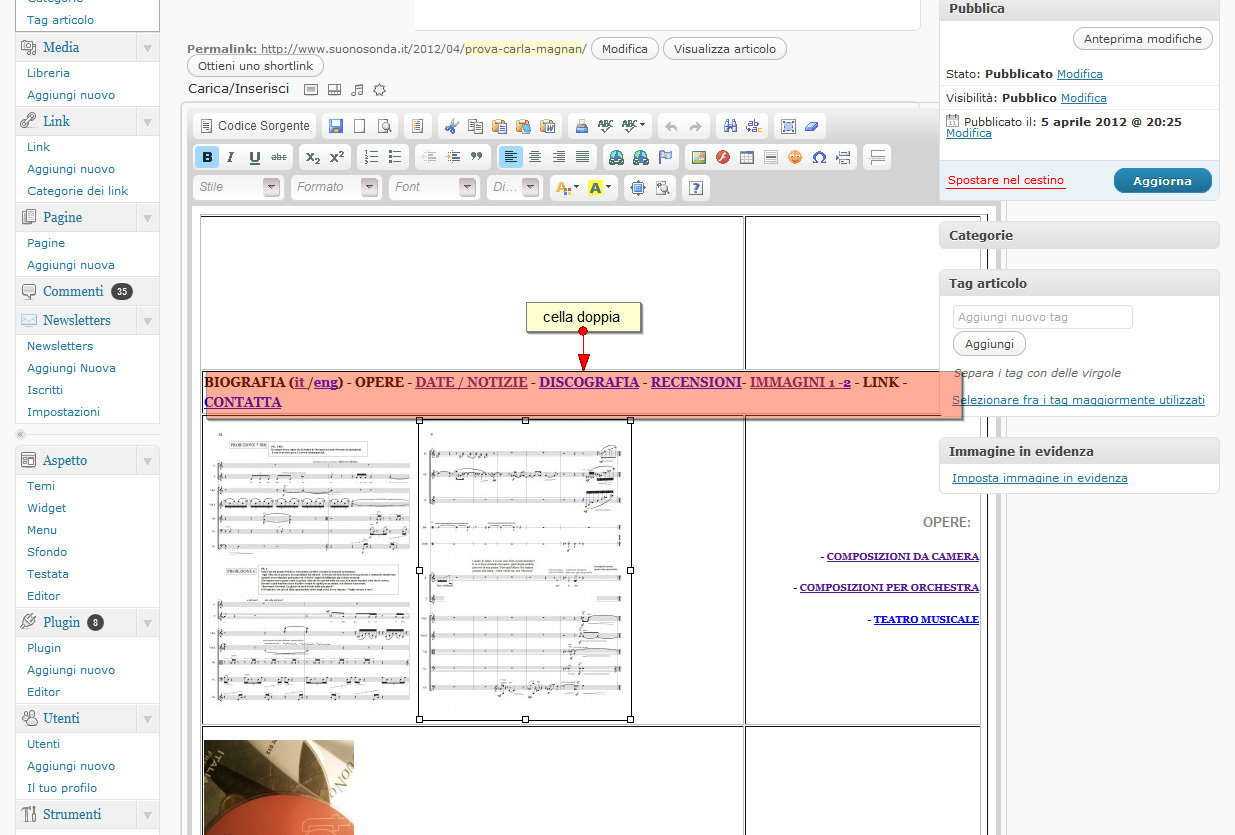Open Il tuo profilo menu item

tap(62, 788)
